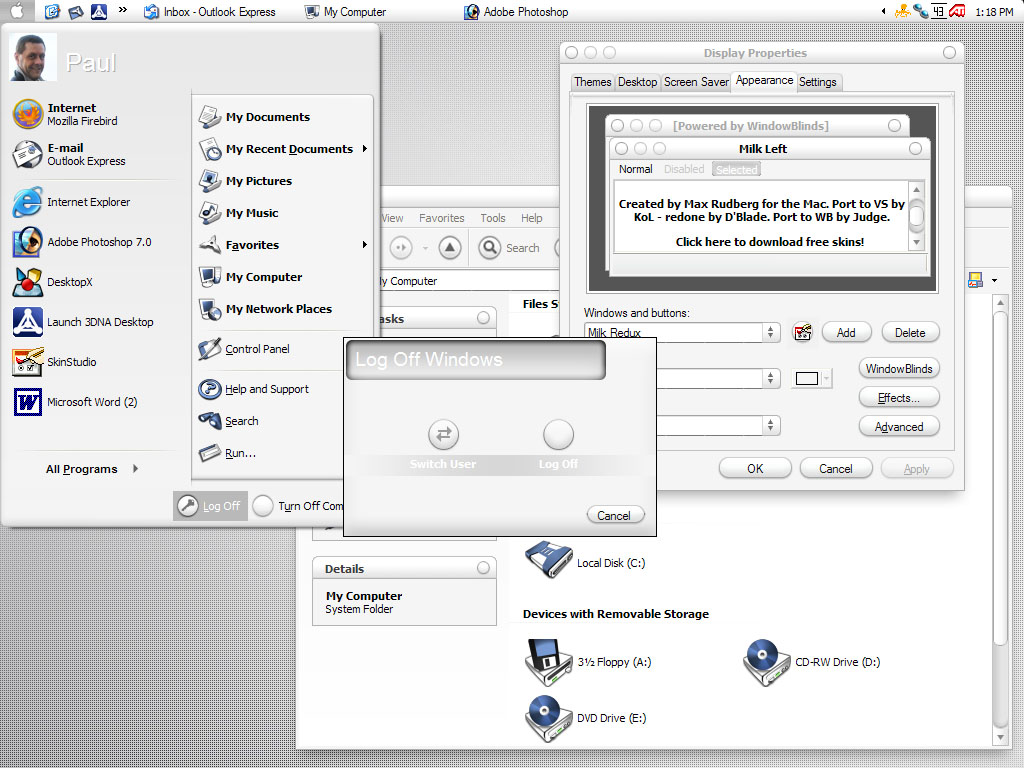Click Add skin button

coord(846,332)
